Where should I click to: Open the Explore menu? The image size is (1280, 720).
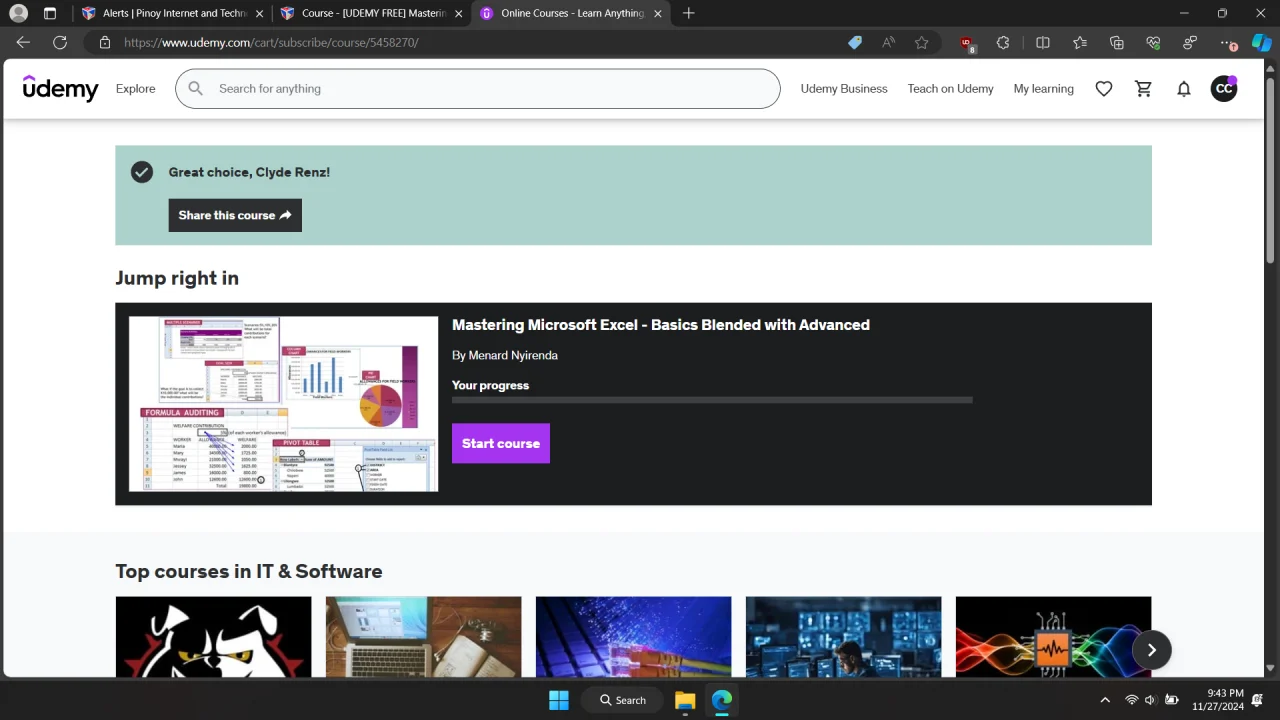click(135, 89)
